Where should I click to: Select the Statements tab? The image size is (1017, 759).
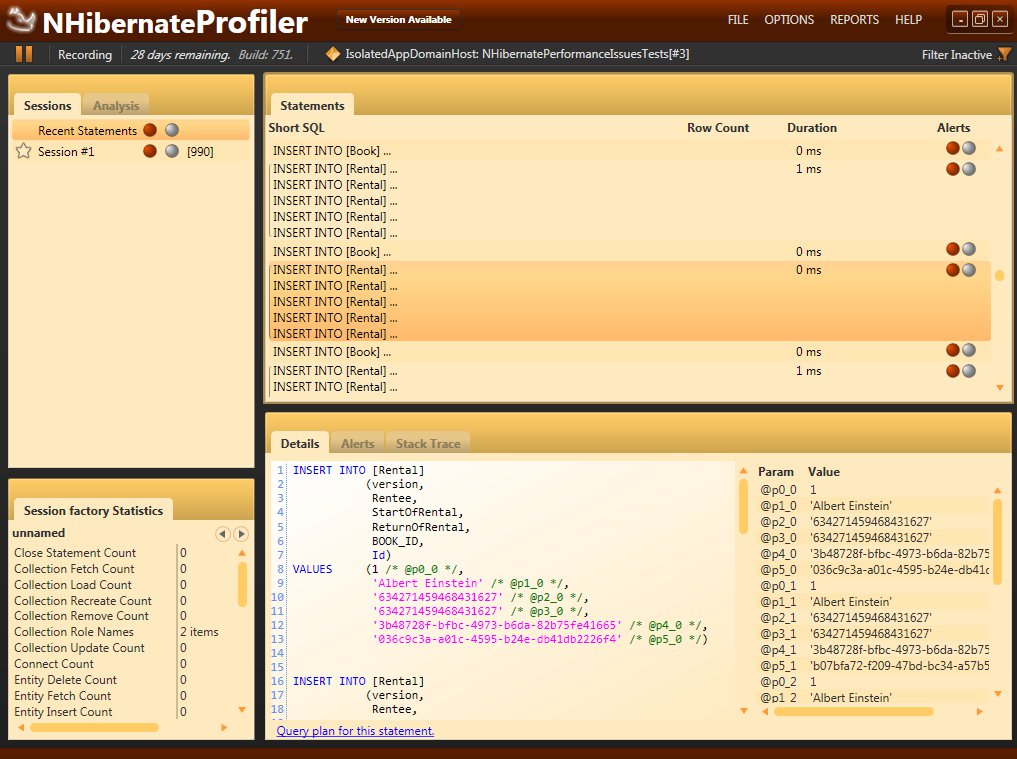click(312, 105)
